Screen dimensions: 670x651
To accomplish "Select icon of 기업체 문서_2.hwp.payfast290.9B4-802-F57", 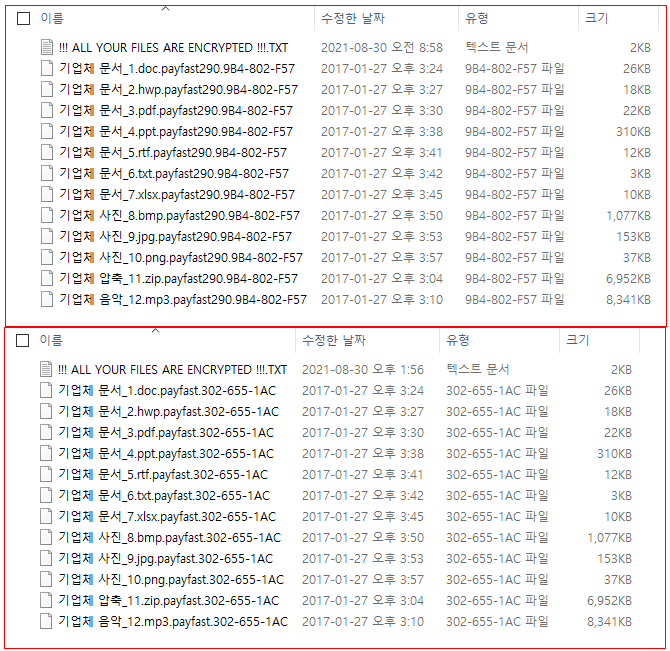I will (47, 89).
